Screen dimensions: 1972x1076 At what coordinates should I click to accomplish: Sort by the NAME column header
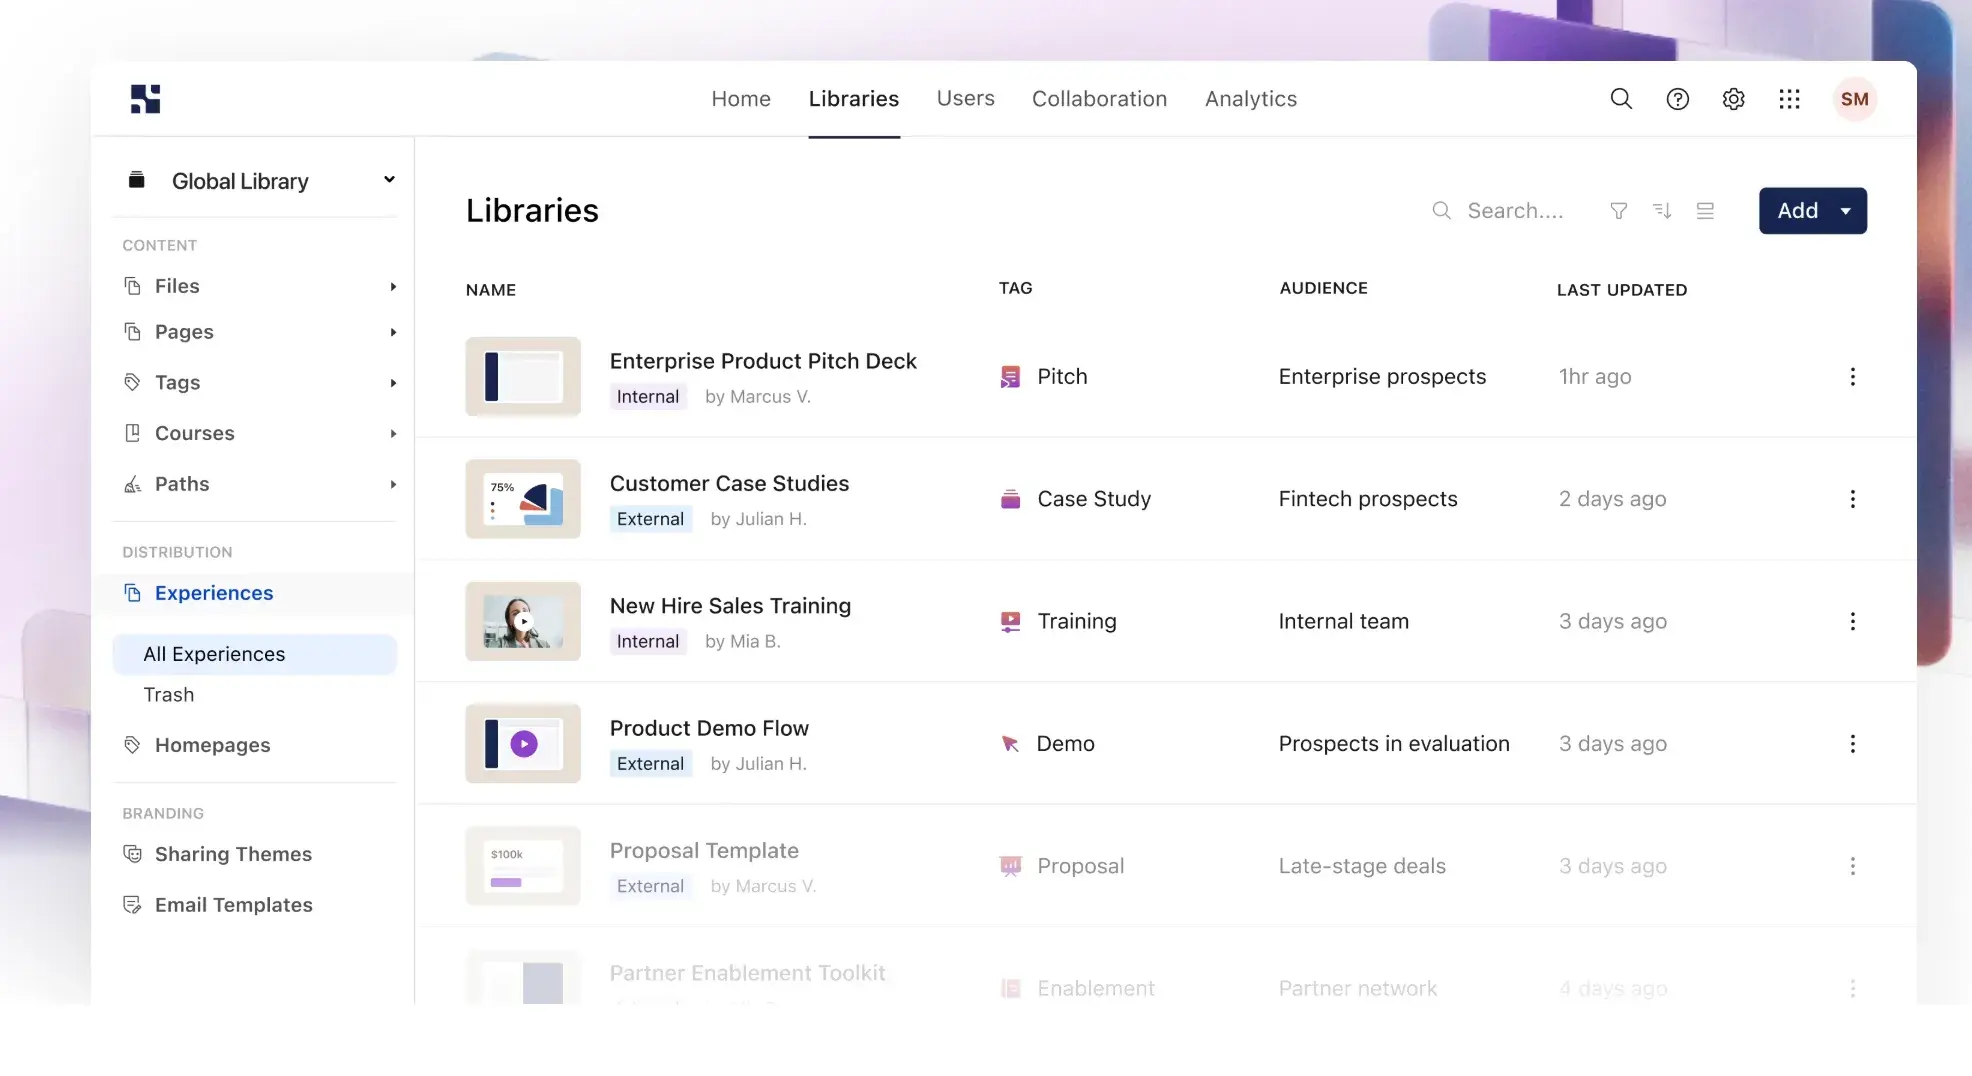(491, 290)
